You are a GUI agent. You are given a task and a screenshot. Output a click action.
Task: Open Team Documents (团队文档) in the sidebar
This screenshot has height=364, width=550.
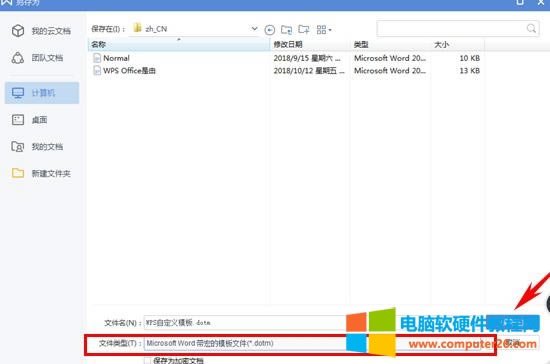[37, 58]
